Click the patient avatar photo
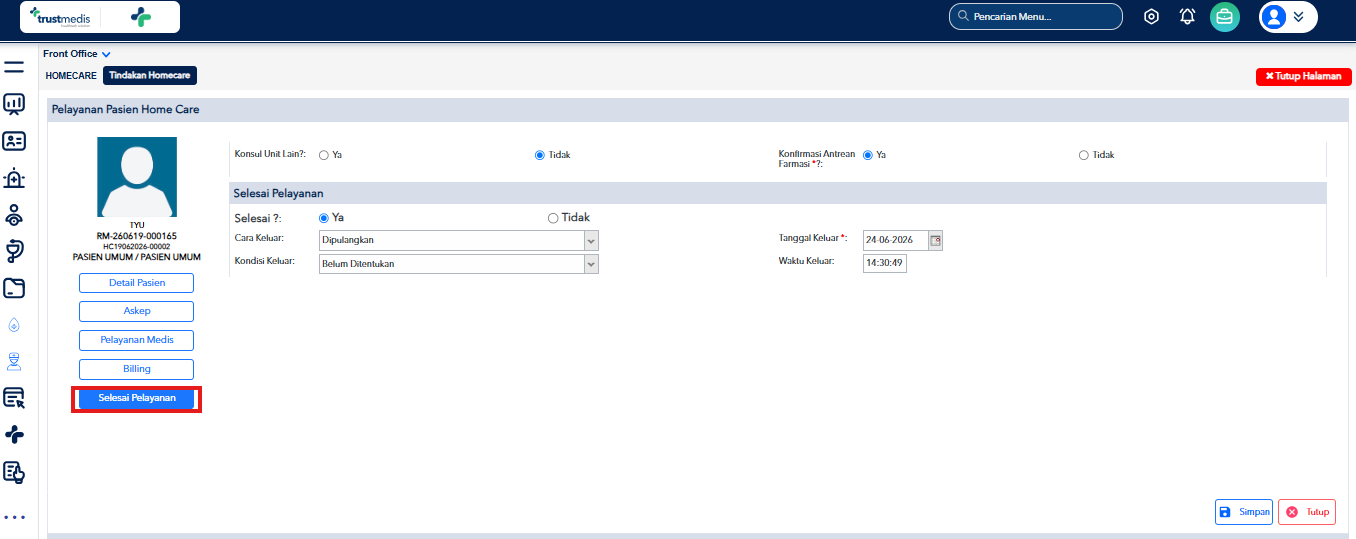This screenshot has height=539, width=1356. coord(137,177)
